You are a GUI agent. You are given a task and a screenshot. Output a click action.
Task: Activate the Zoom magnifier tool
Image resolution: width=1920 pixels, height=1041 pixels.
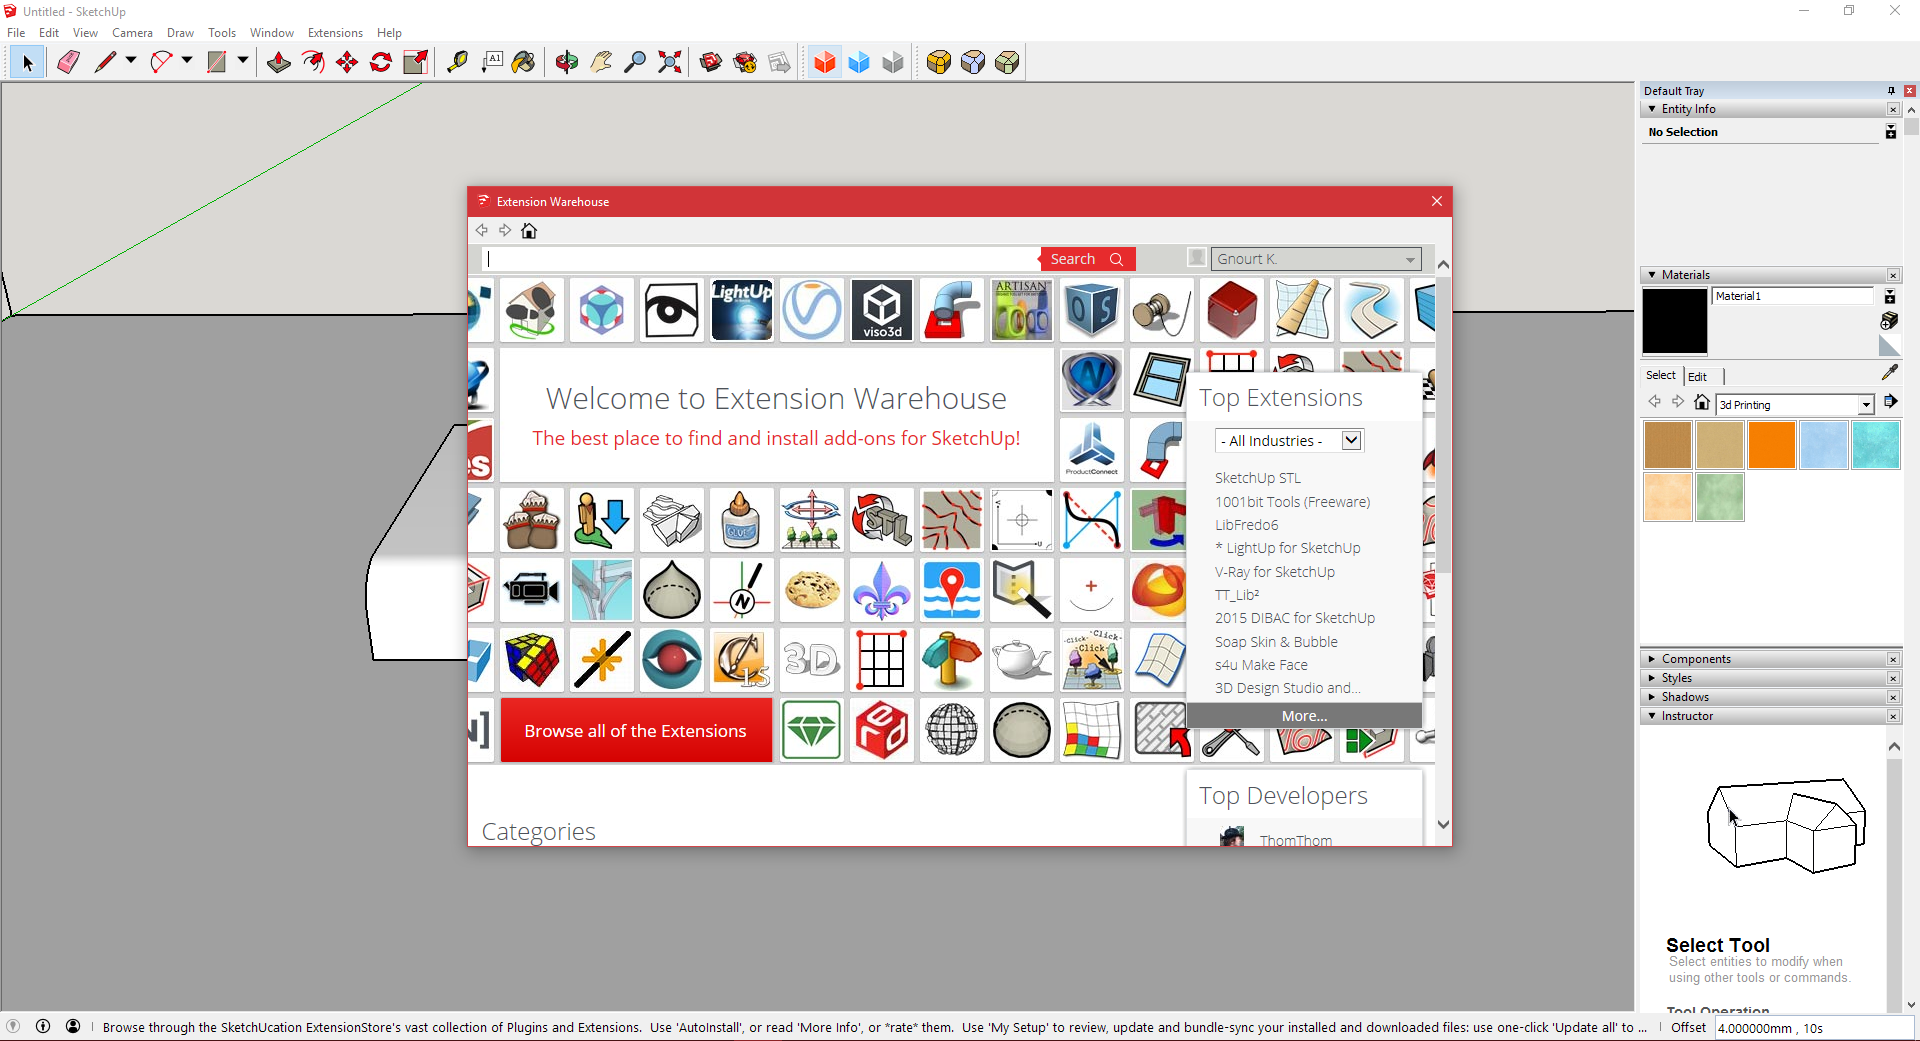(x=635, y=63)
